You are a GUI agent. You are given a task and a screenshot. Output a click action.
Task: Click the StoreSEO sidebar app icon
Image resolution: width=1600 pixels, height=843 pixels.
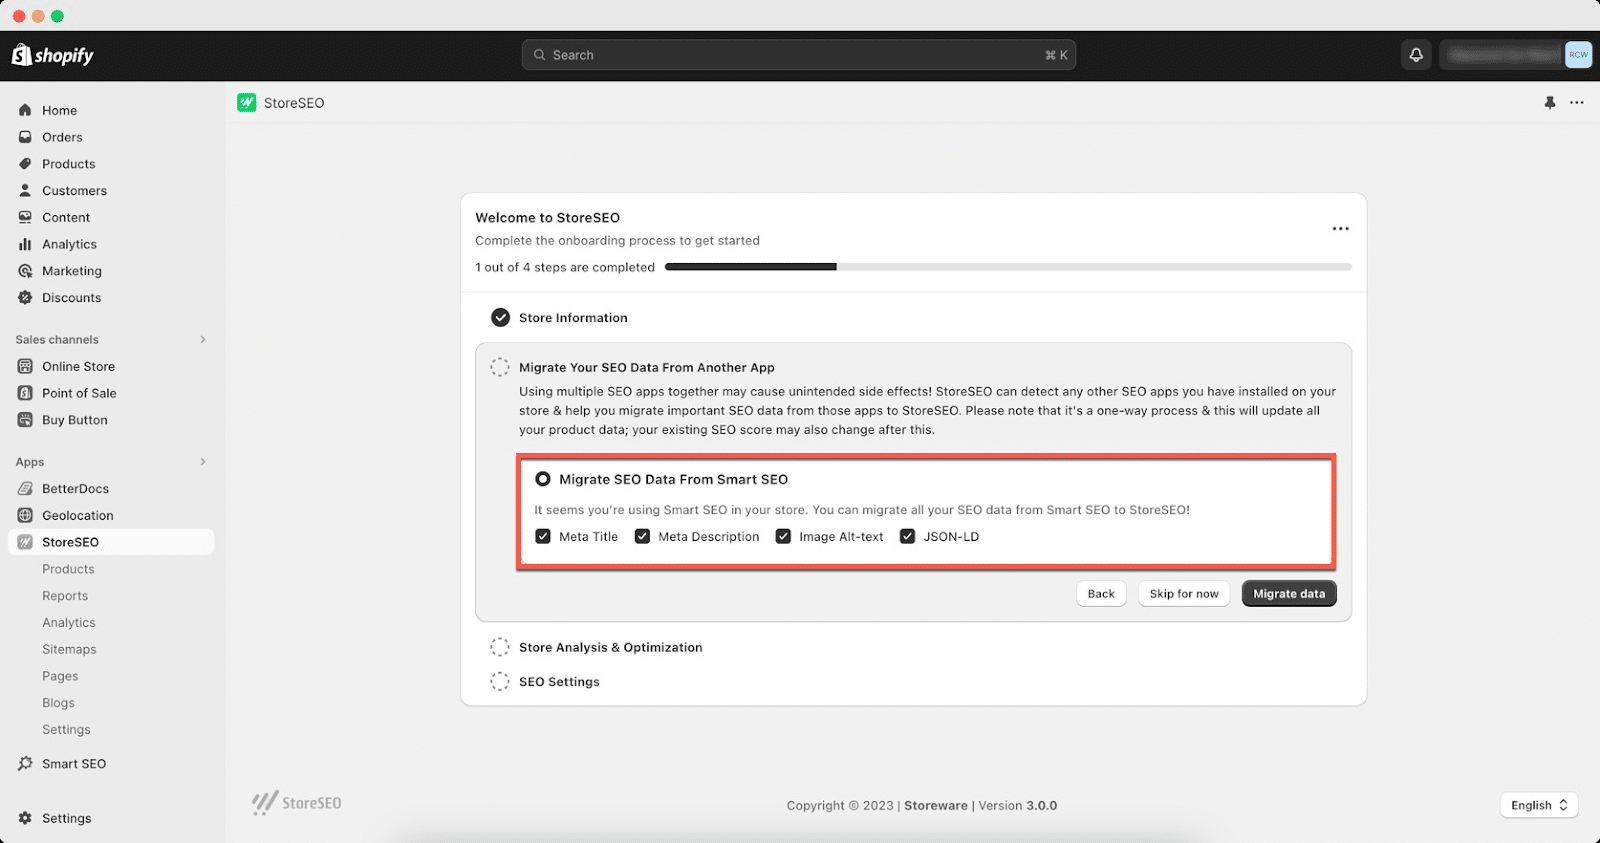(x=25, y=542)
